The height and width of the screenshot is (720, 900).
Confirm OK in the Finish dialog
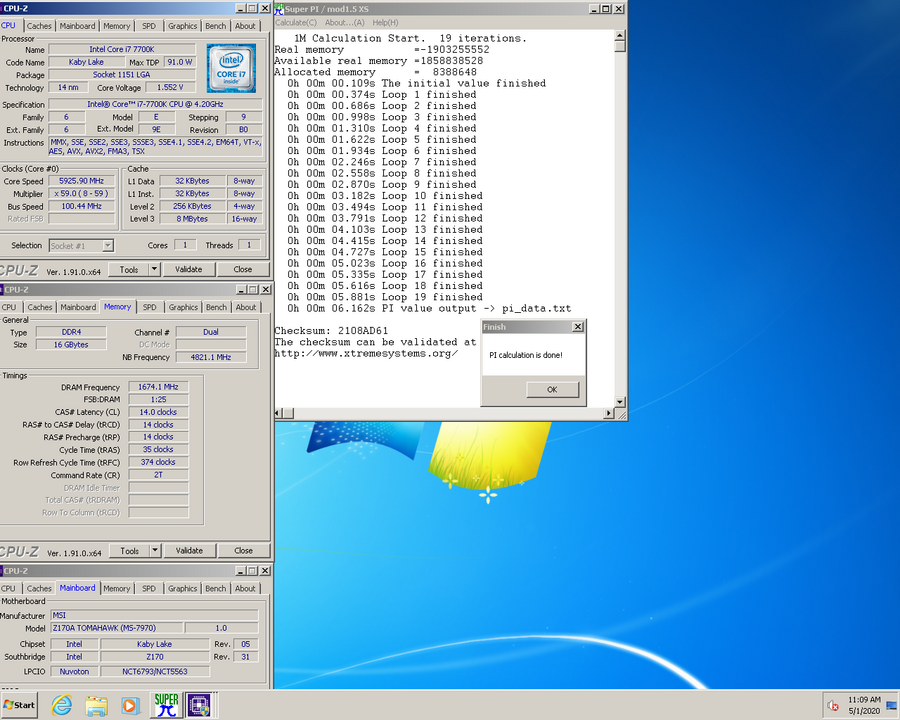click(552, 389)
